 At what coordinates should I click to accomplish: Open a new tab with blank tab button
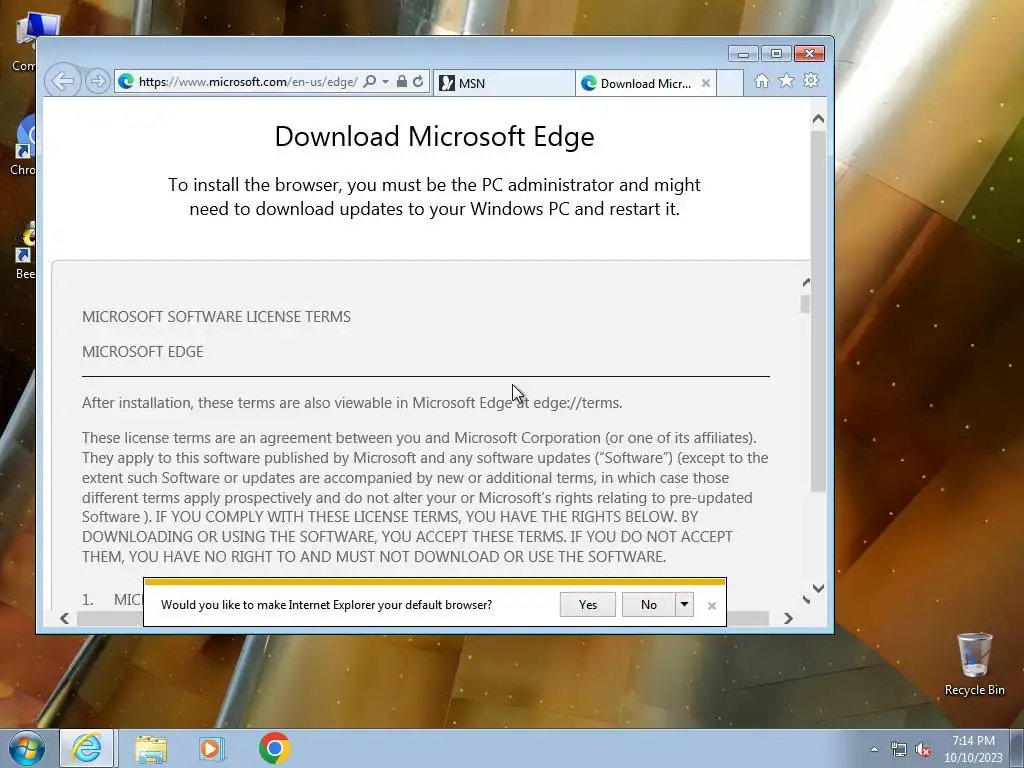click(x=730, y=83)
